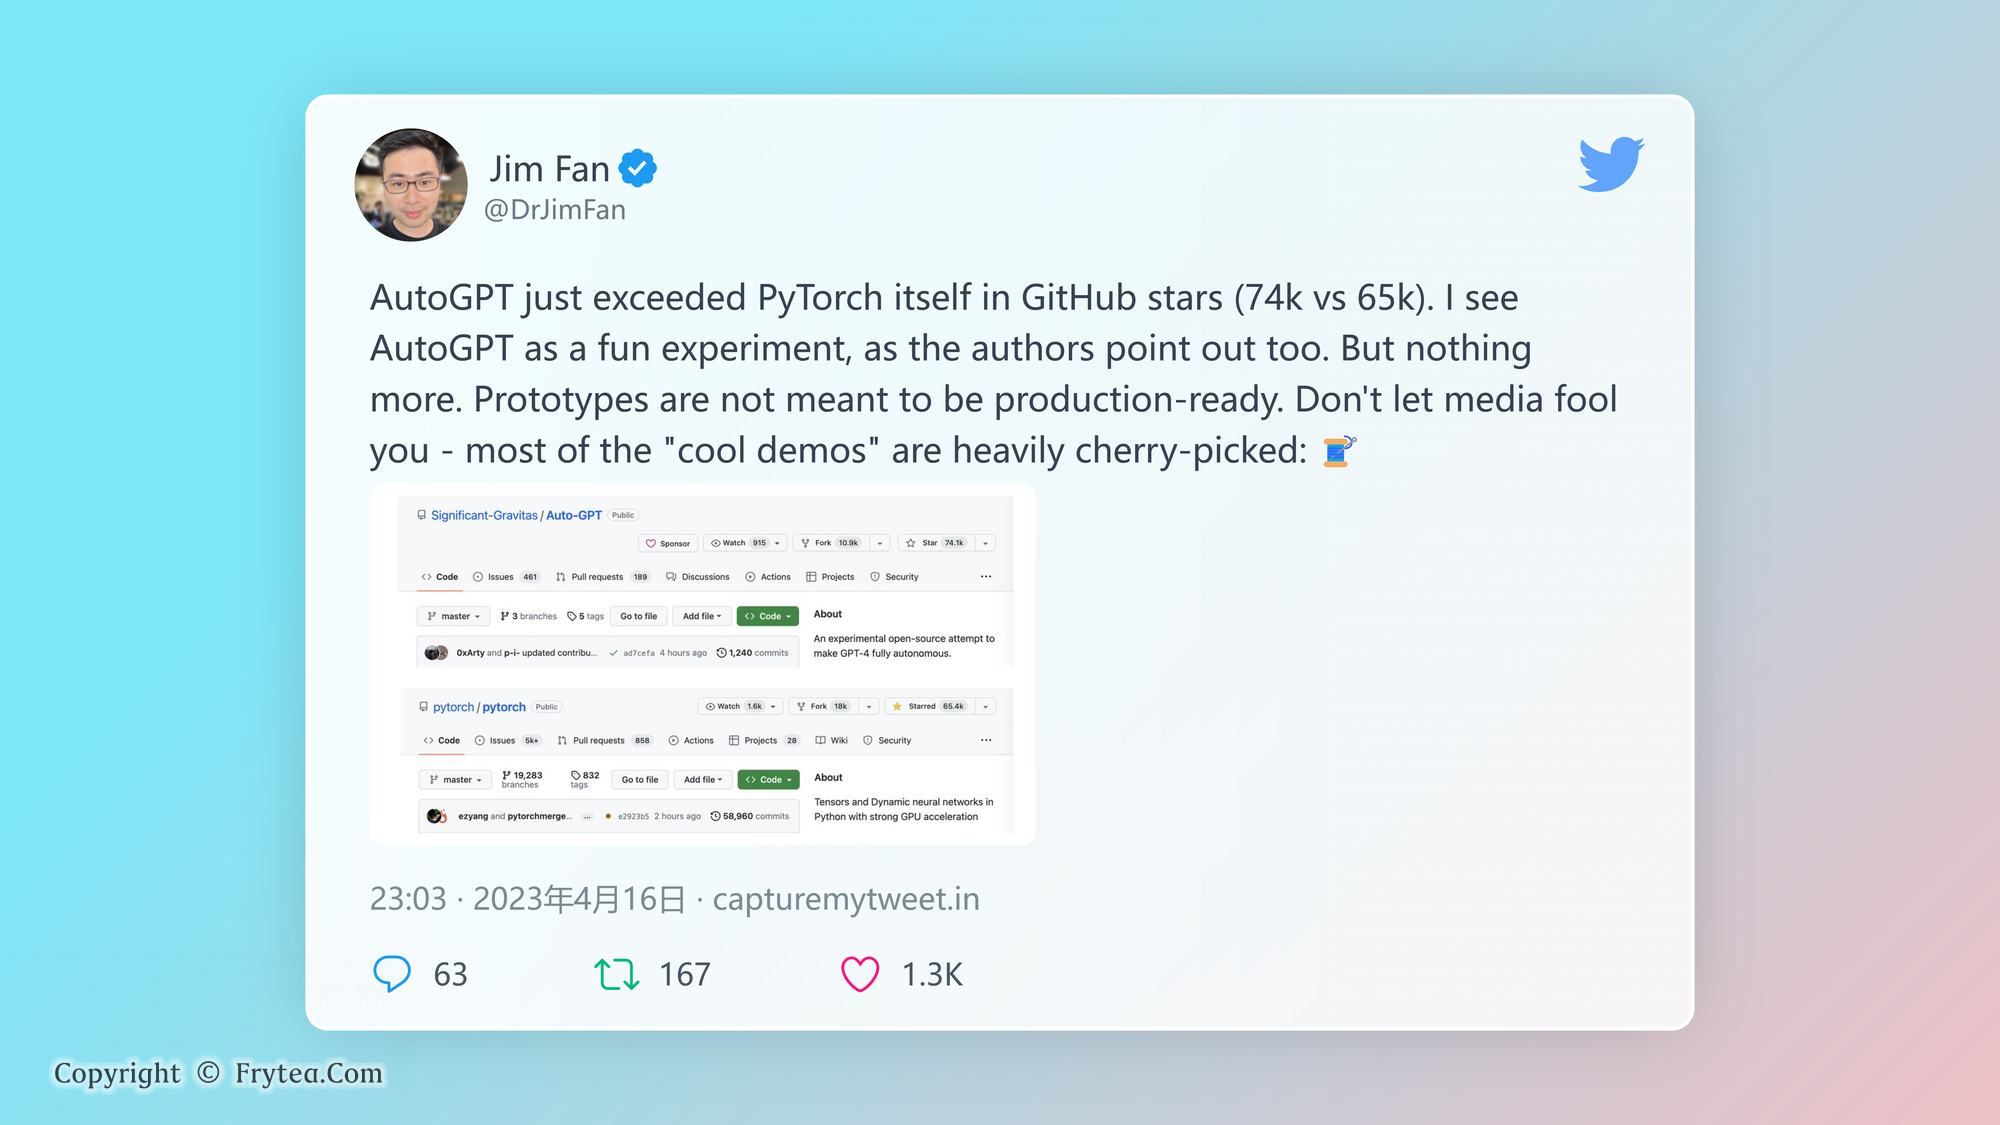Screen dimensions: 2000x1125
Task: Click the thread spool emoji in tweet
Action: tap(1338, 451)
